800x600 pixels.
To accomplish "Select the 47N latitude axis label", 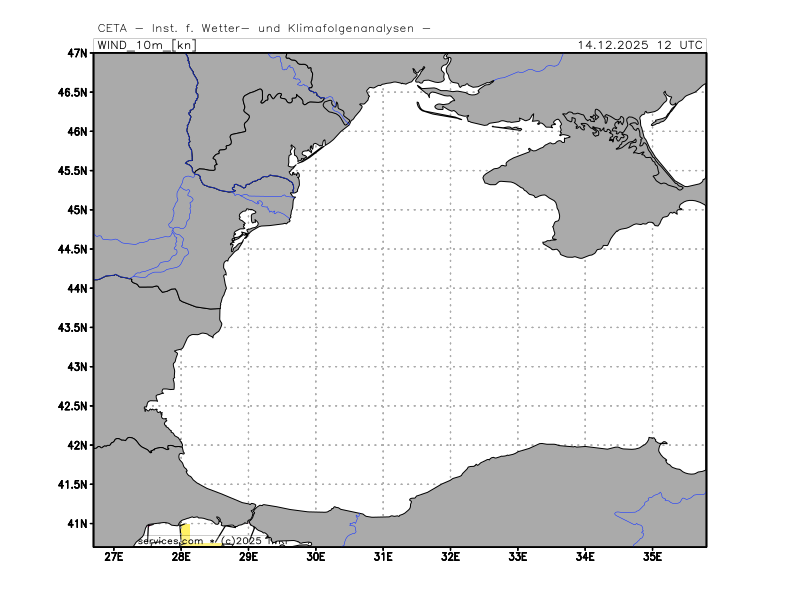I will pyautogui.click(x=76, y=53).
